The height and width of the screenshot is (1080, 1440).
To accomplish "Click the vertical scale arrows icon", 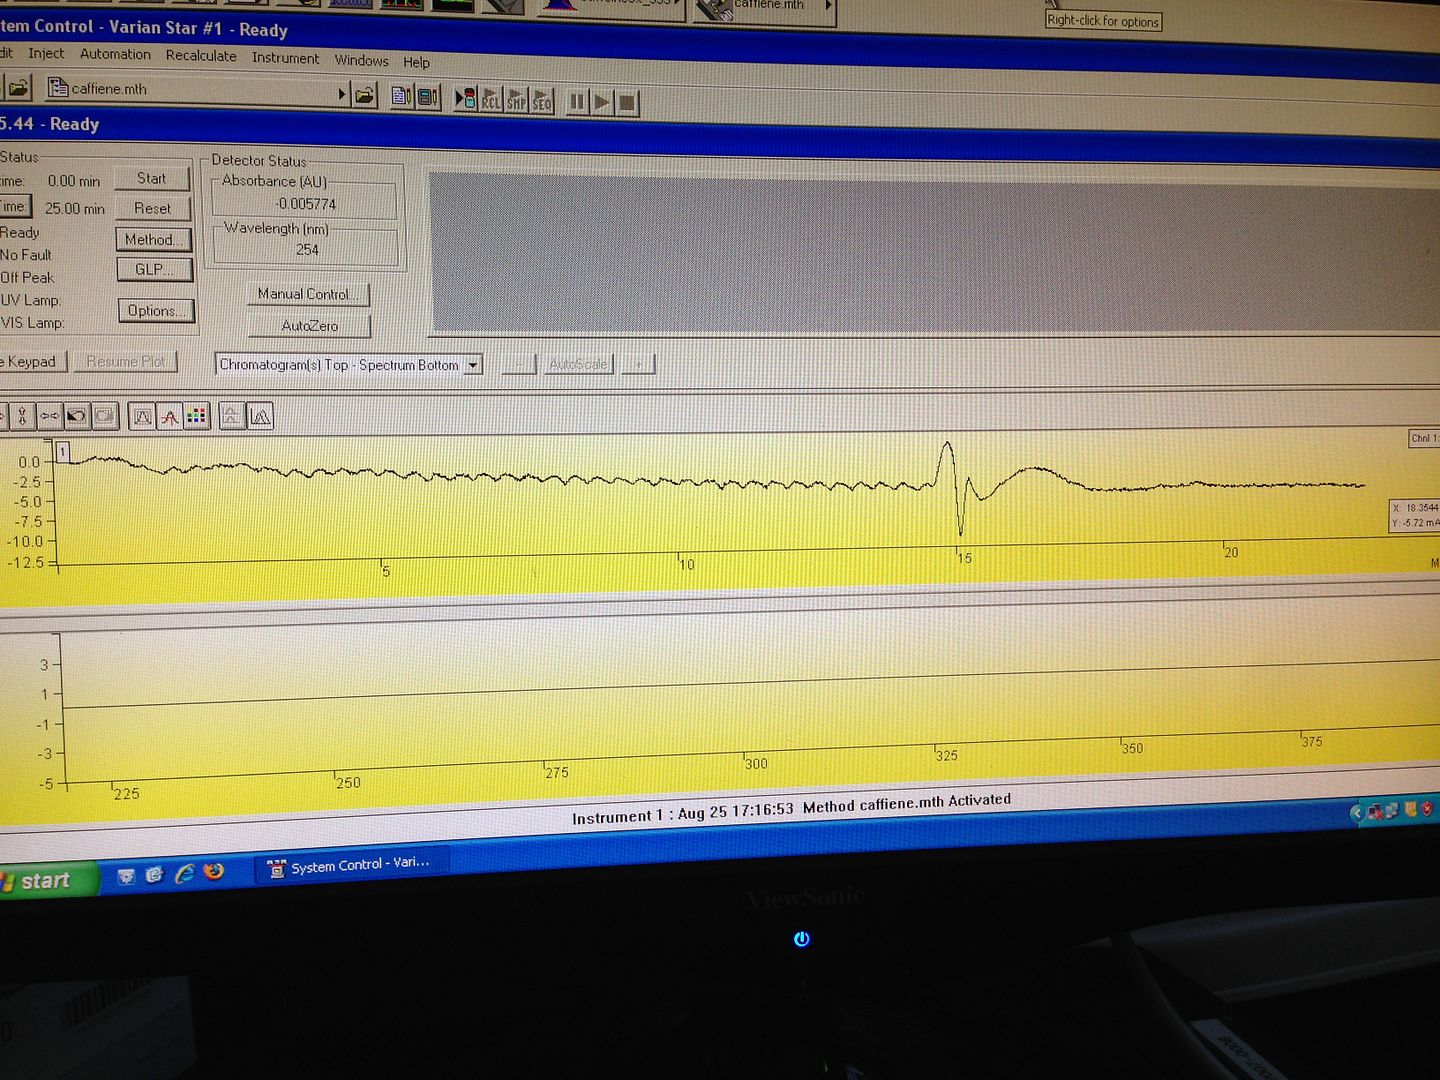I will [22, 415].
